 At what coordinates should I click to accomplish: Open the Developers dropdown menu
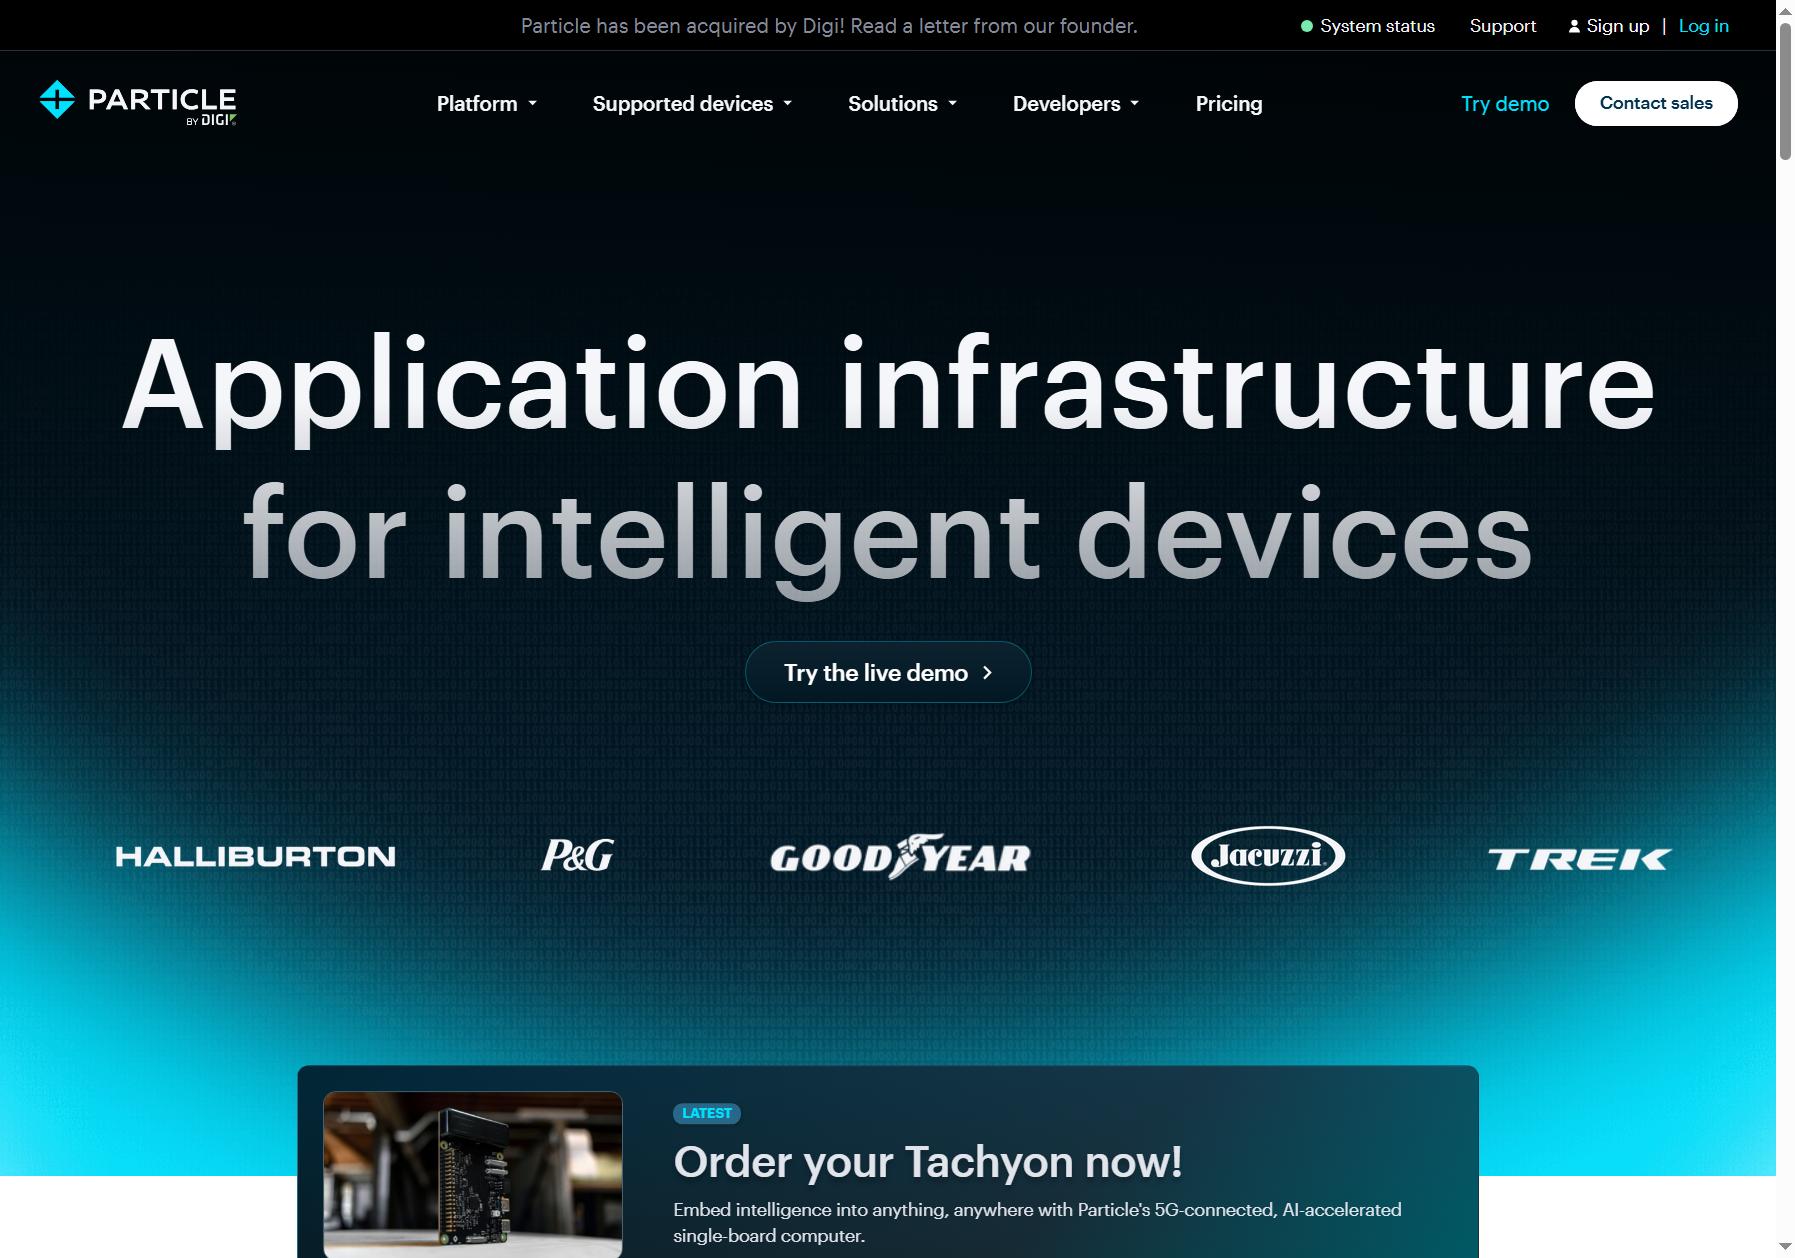(x=1076, y=104)
